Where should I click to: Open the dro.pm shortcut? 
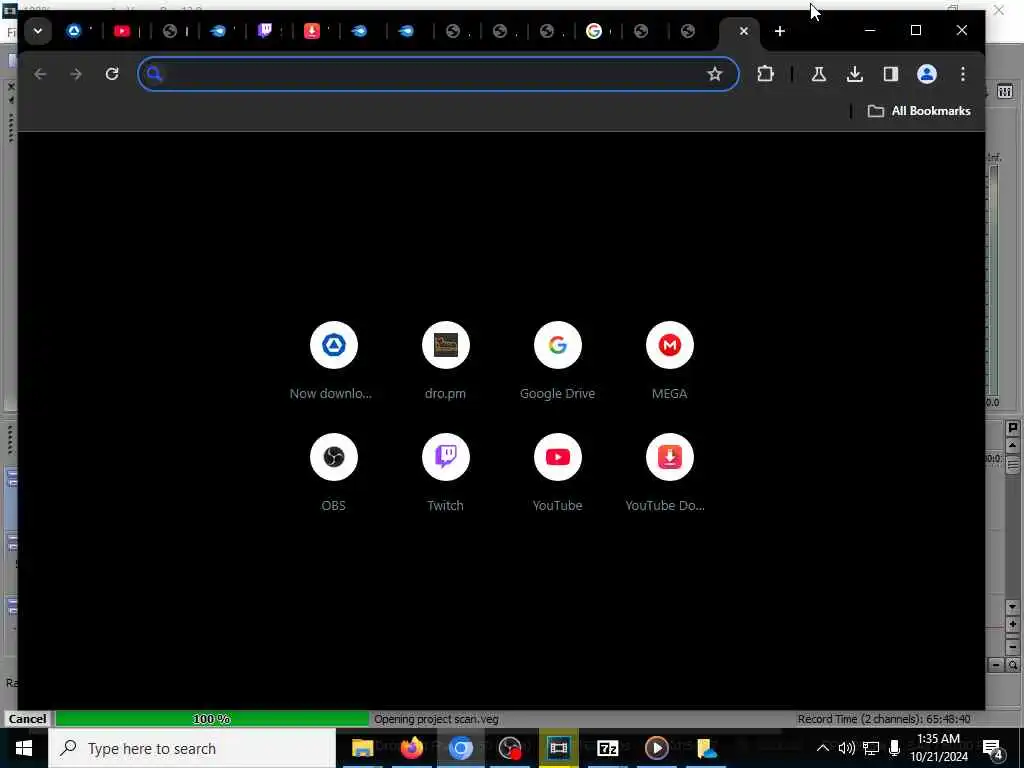(x=445, y=360)
